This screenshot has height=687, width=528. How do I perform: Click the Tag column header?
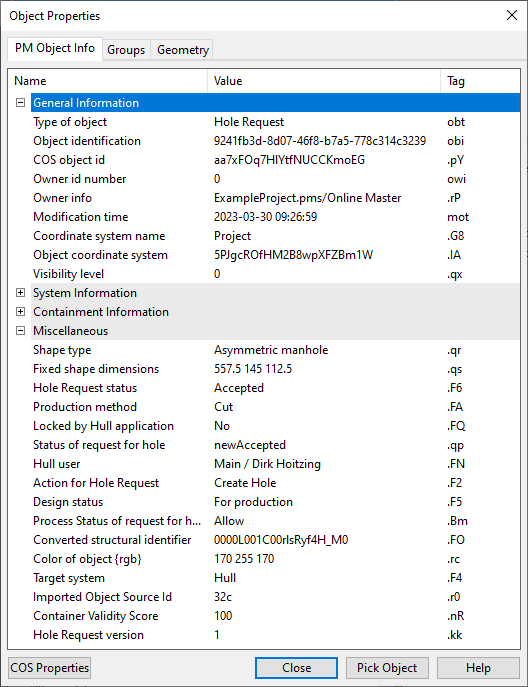point(480,81)
